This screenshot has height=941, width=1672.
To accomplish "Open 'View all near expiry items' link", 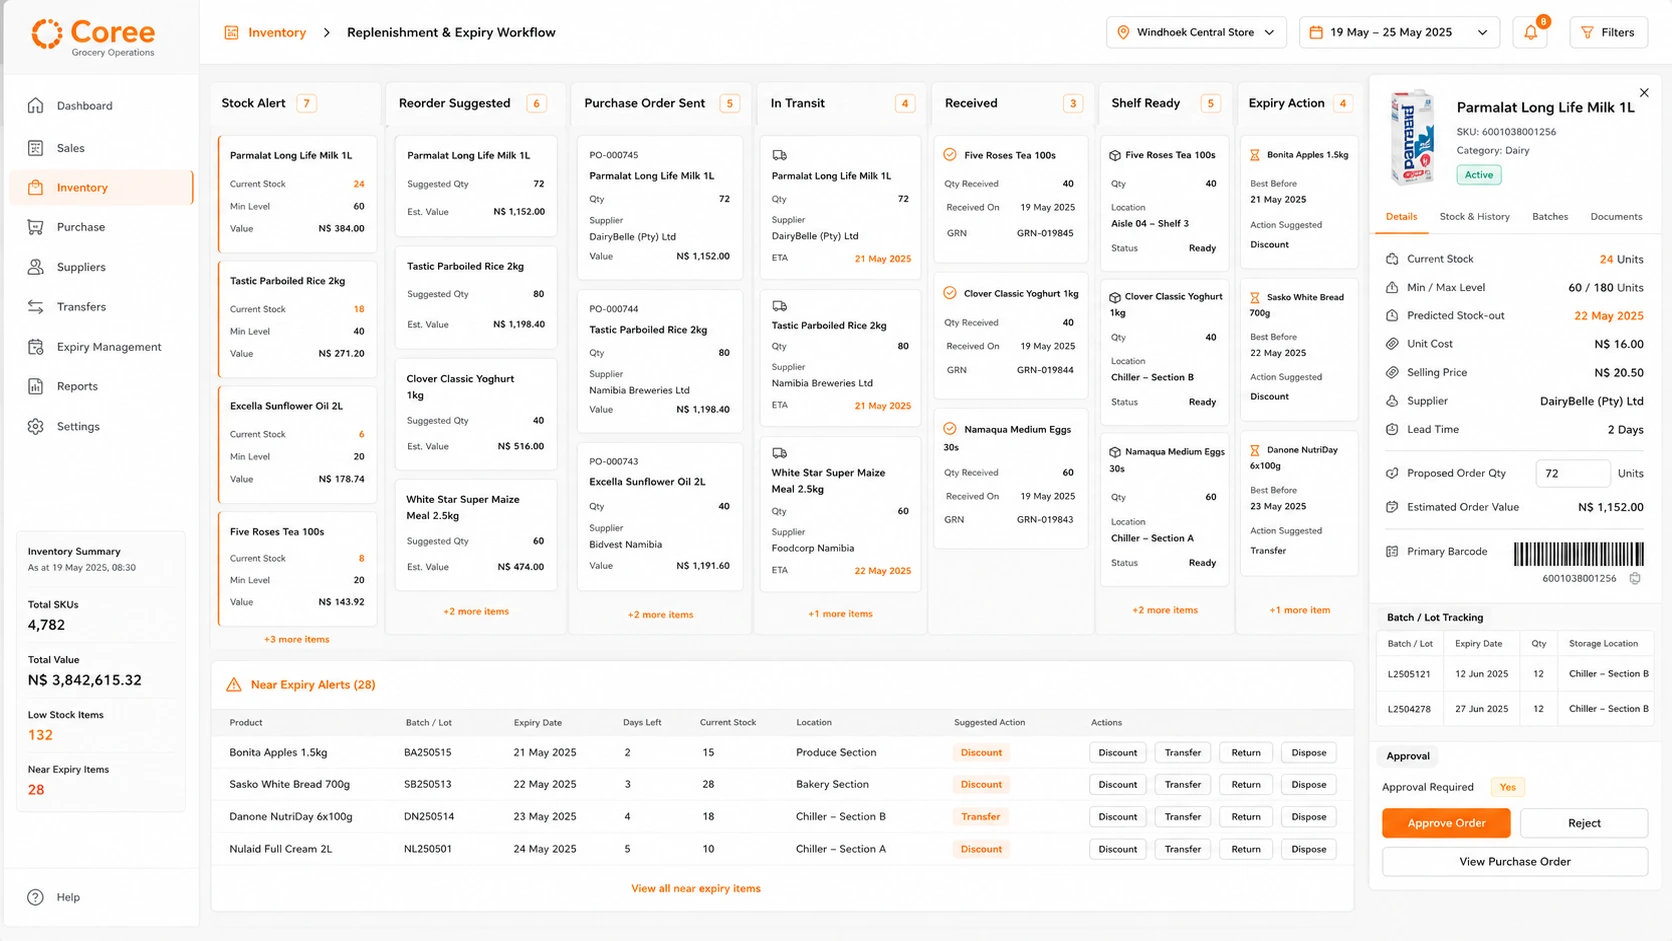I will [x=696, y=888].
